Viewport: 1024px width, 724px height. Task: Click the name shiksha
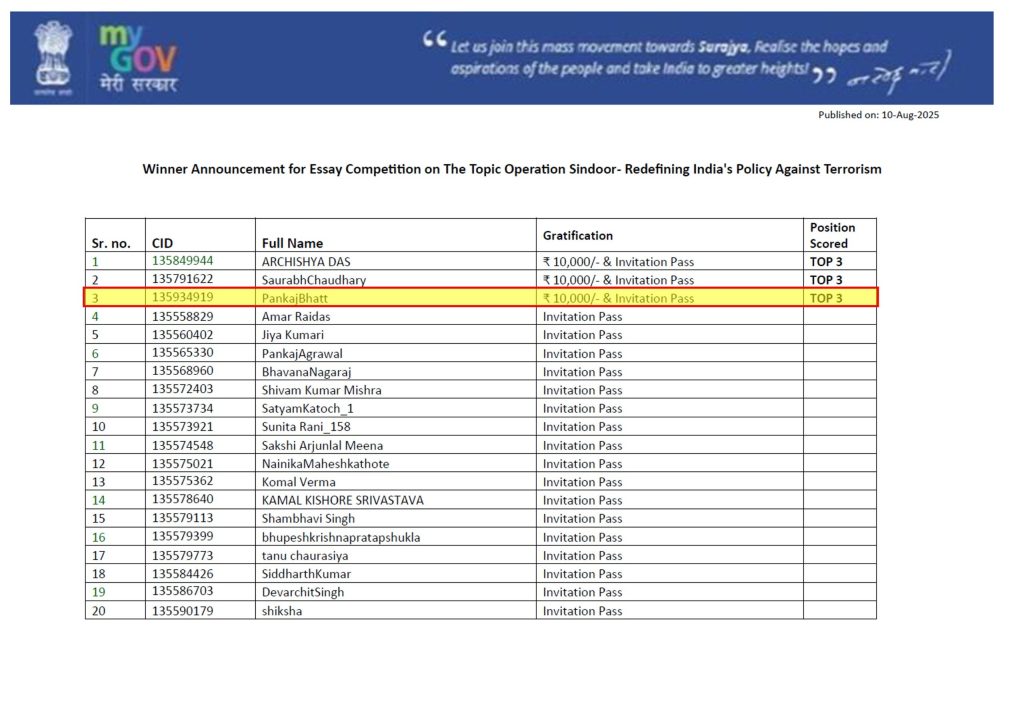(282, 612)
